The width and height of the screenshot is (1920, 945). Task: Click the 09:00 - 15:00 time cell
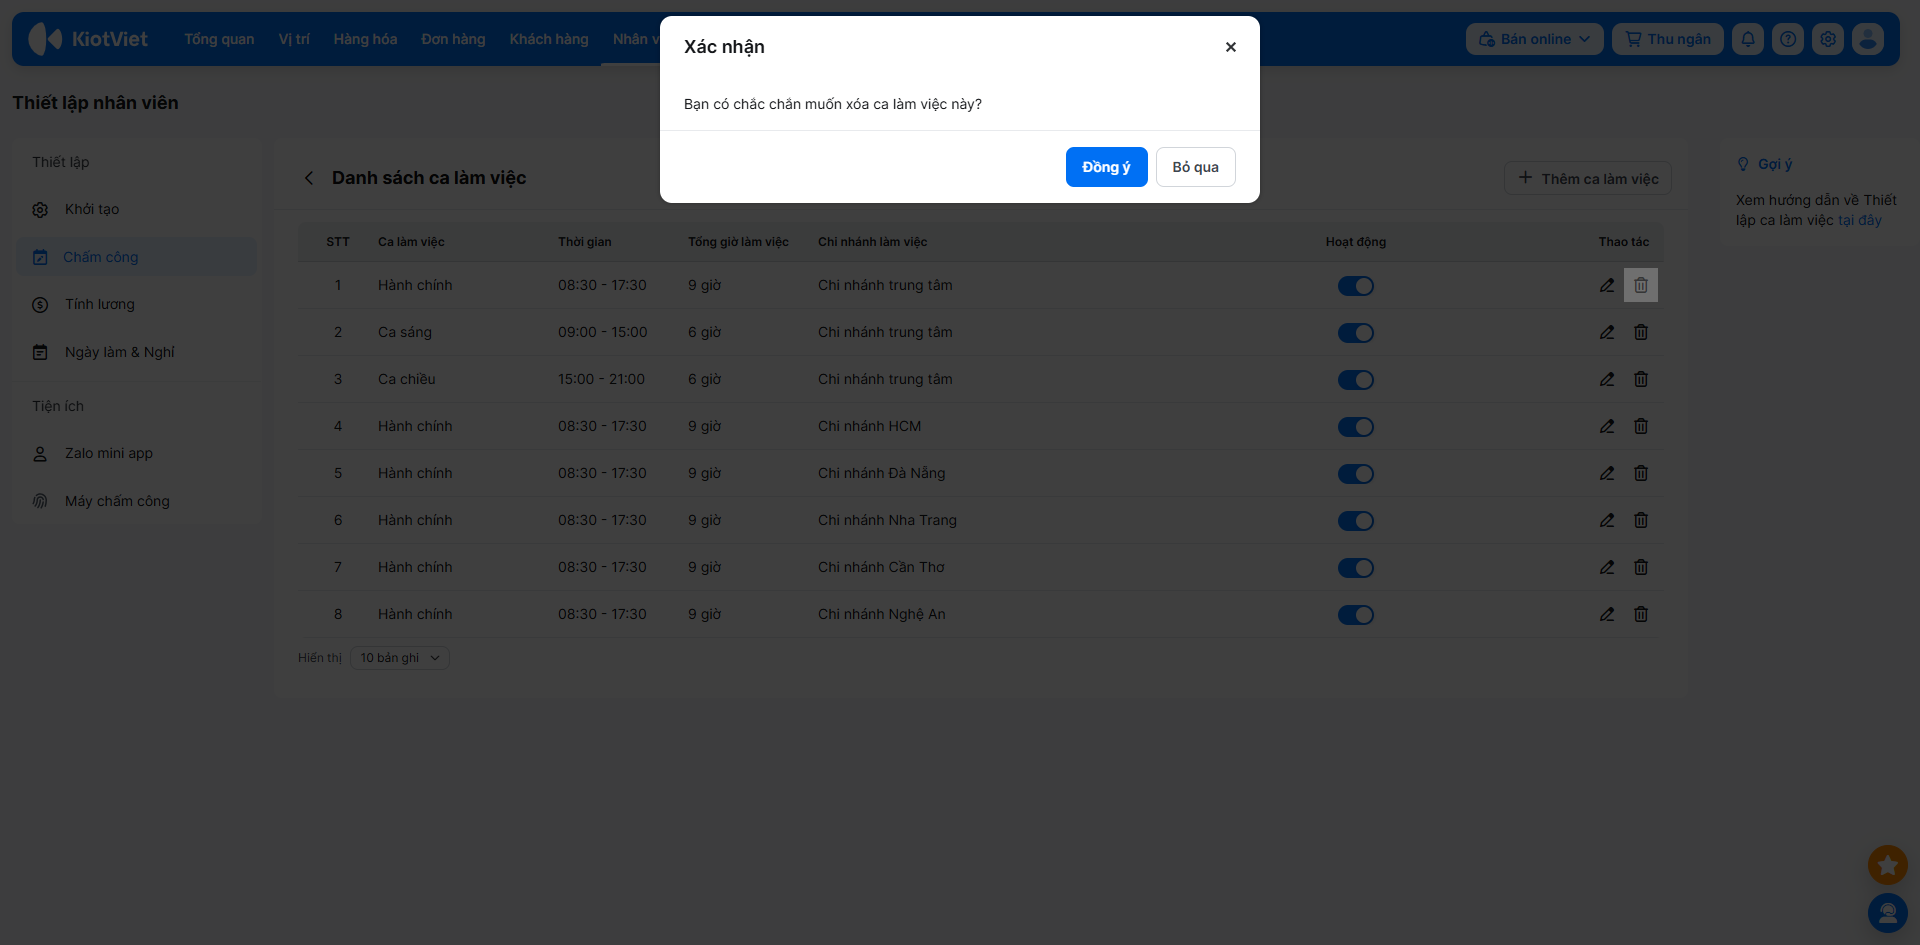[x=603, y=332]
